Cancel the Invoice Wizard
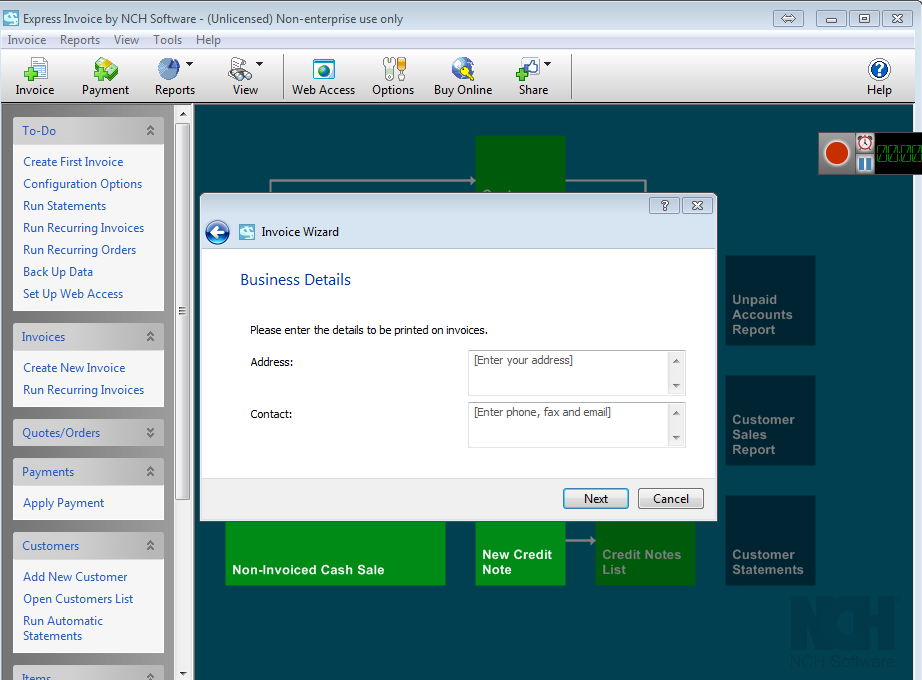The image size is (922, 680). (671, 499)
